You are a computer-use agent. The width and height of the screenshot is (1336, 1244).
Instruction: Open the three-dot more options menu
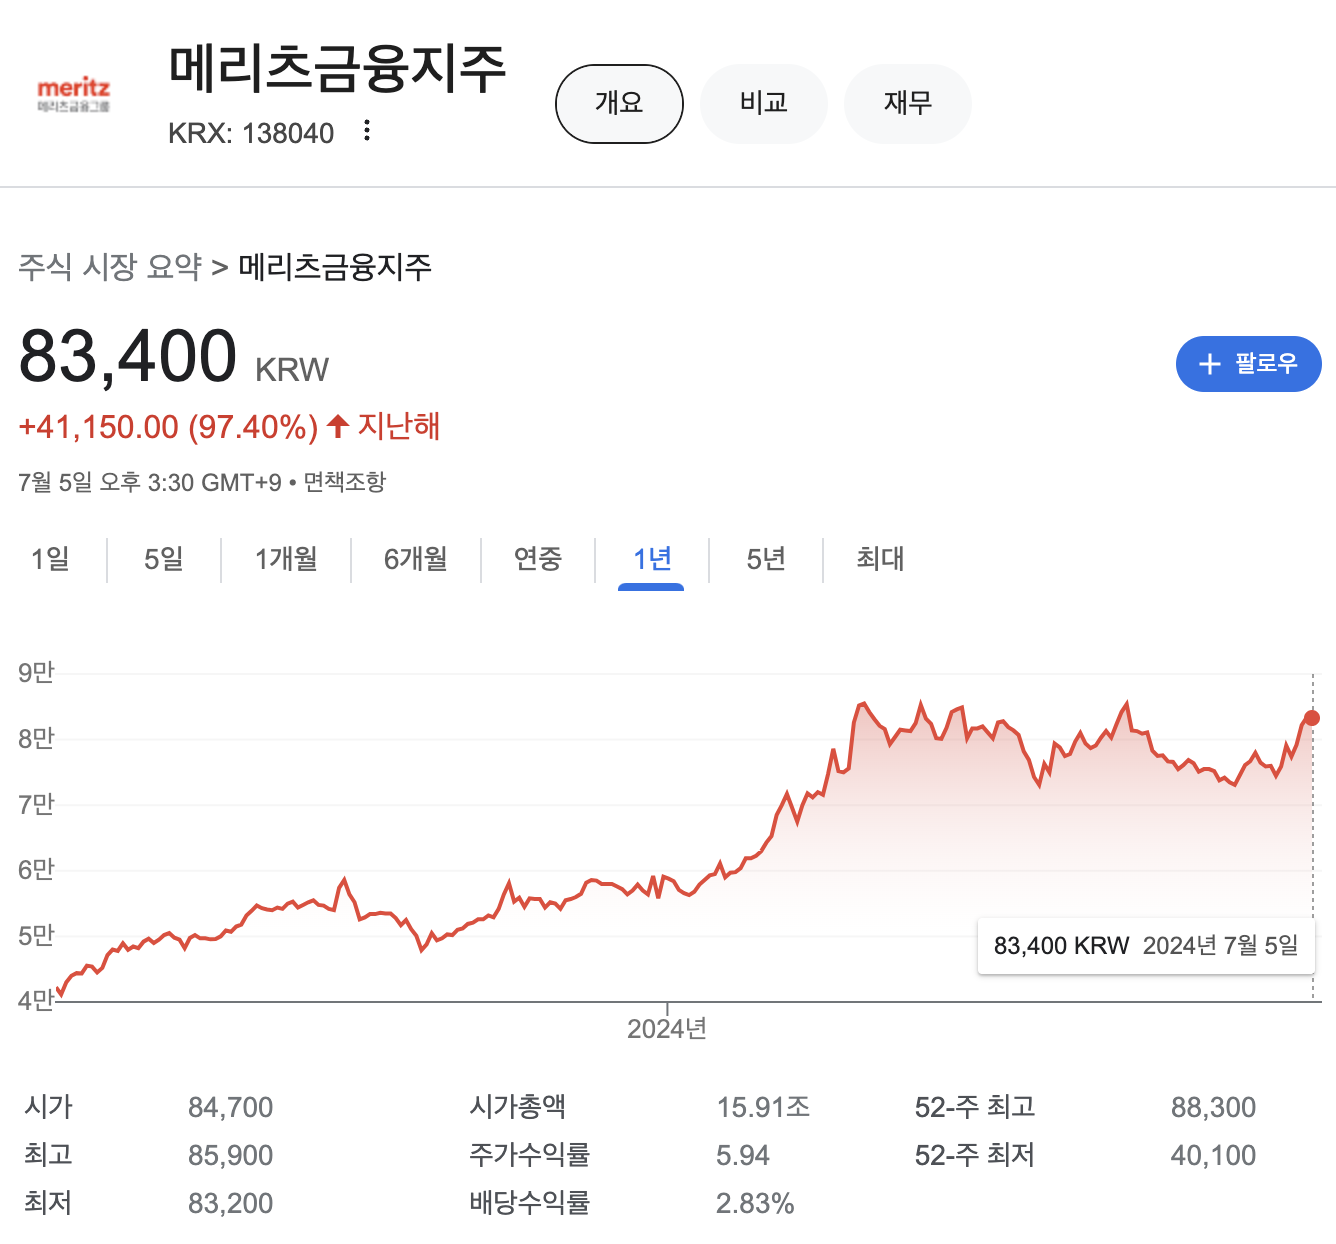tap(367, 131)
